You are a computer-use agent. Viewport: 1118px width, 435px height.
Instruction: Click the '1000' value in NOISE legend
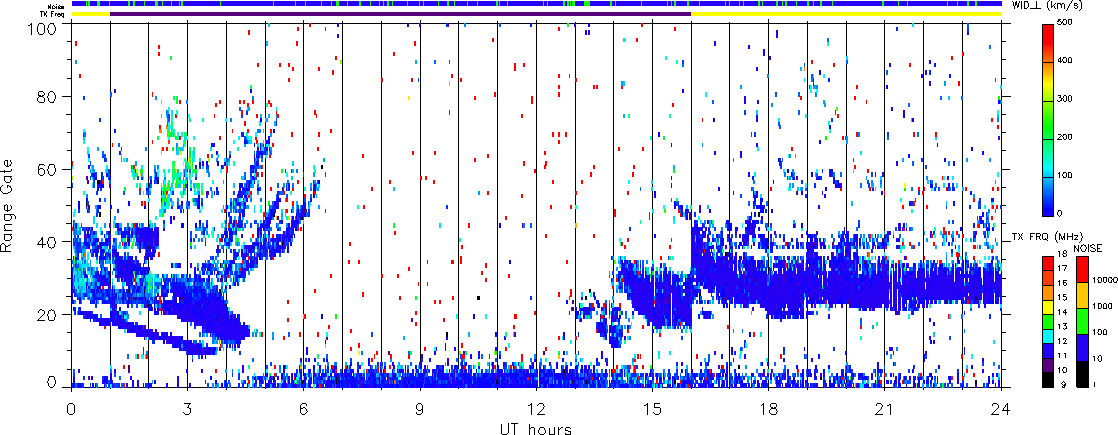coord(1102,306)
